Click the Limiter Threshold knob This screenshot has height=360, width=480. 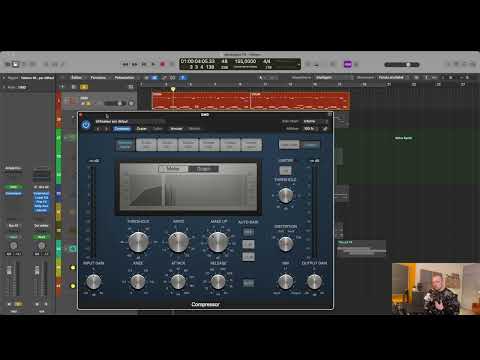coord(286,196)
